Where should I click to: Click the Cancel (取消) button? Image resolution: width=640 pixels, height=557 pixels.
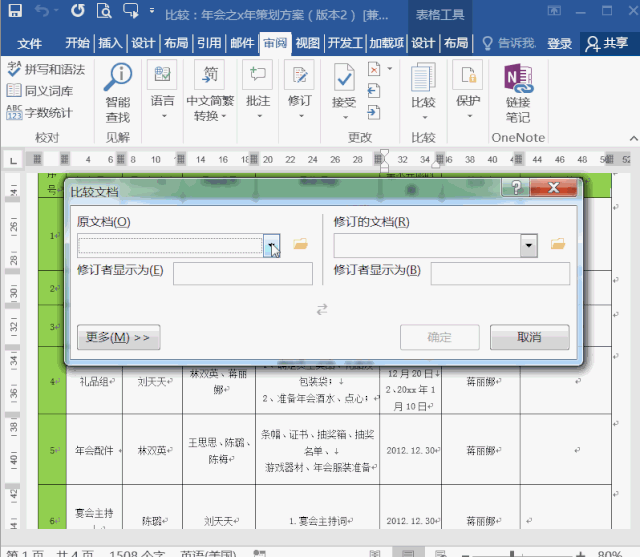tap(529, 337)
